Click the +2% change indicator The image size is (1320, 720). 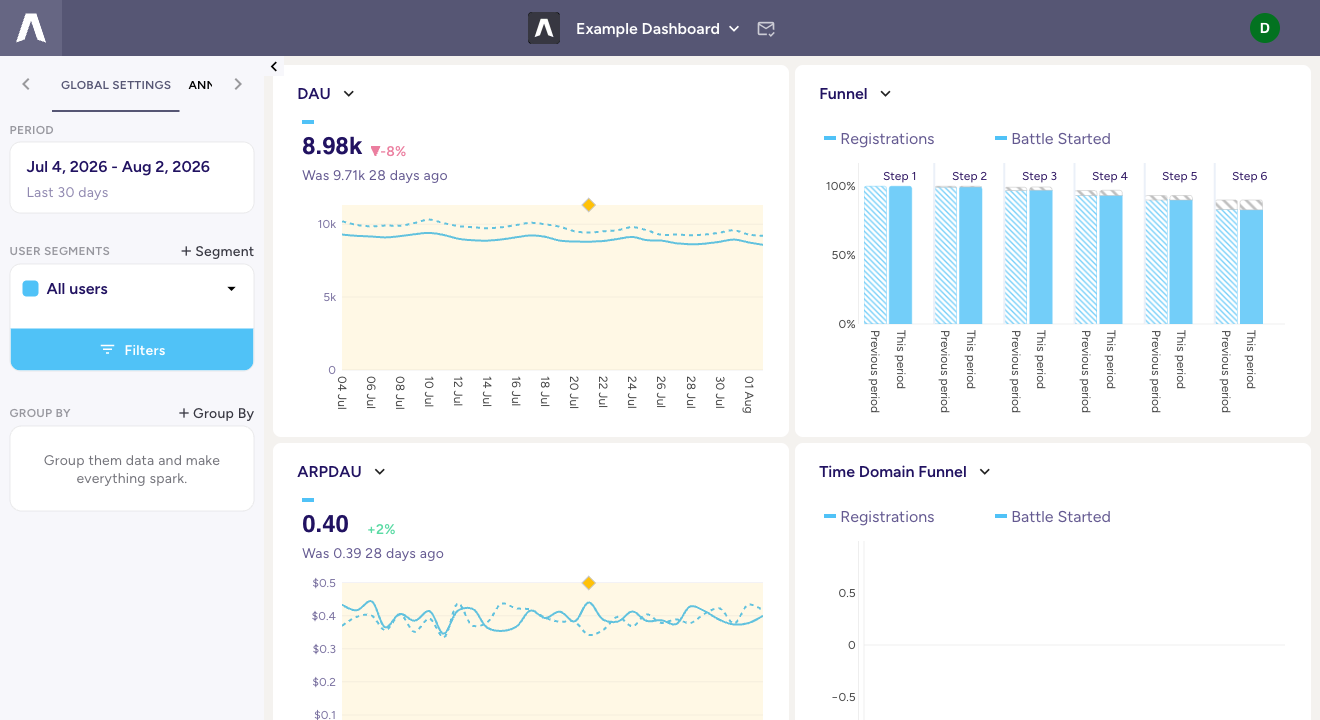[x=381, y=529]
